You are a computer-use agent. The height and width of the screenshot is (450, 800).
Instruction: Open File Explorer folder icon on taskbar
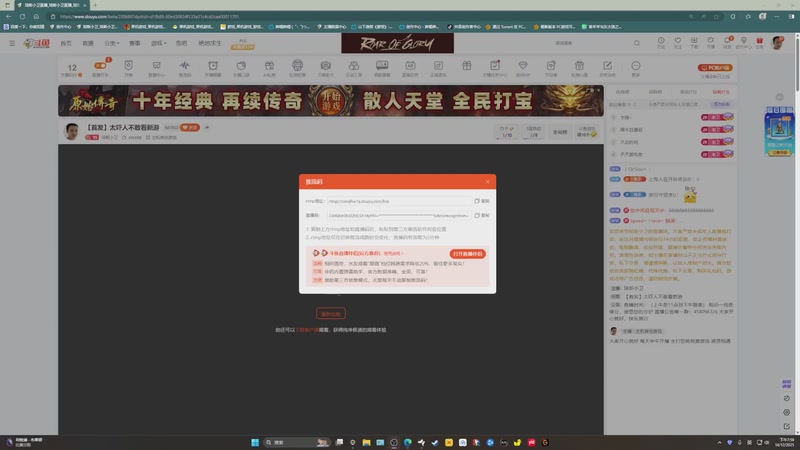click(366, 442)
